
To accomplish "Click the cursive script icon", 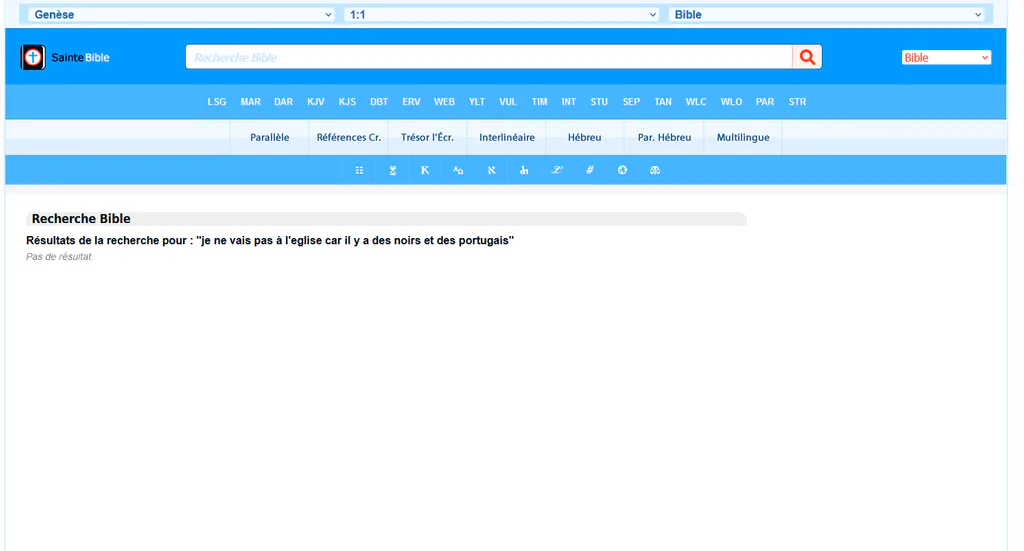I will click(556, 170).
